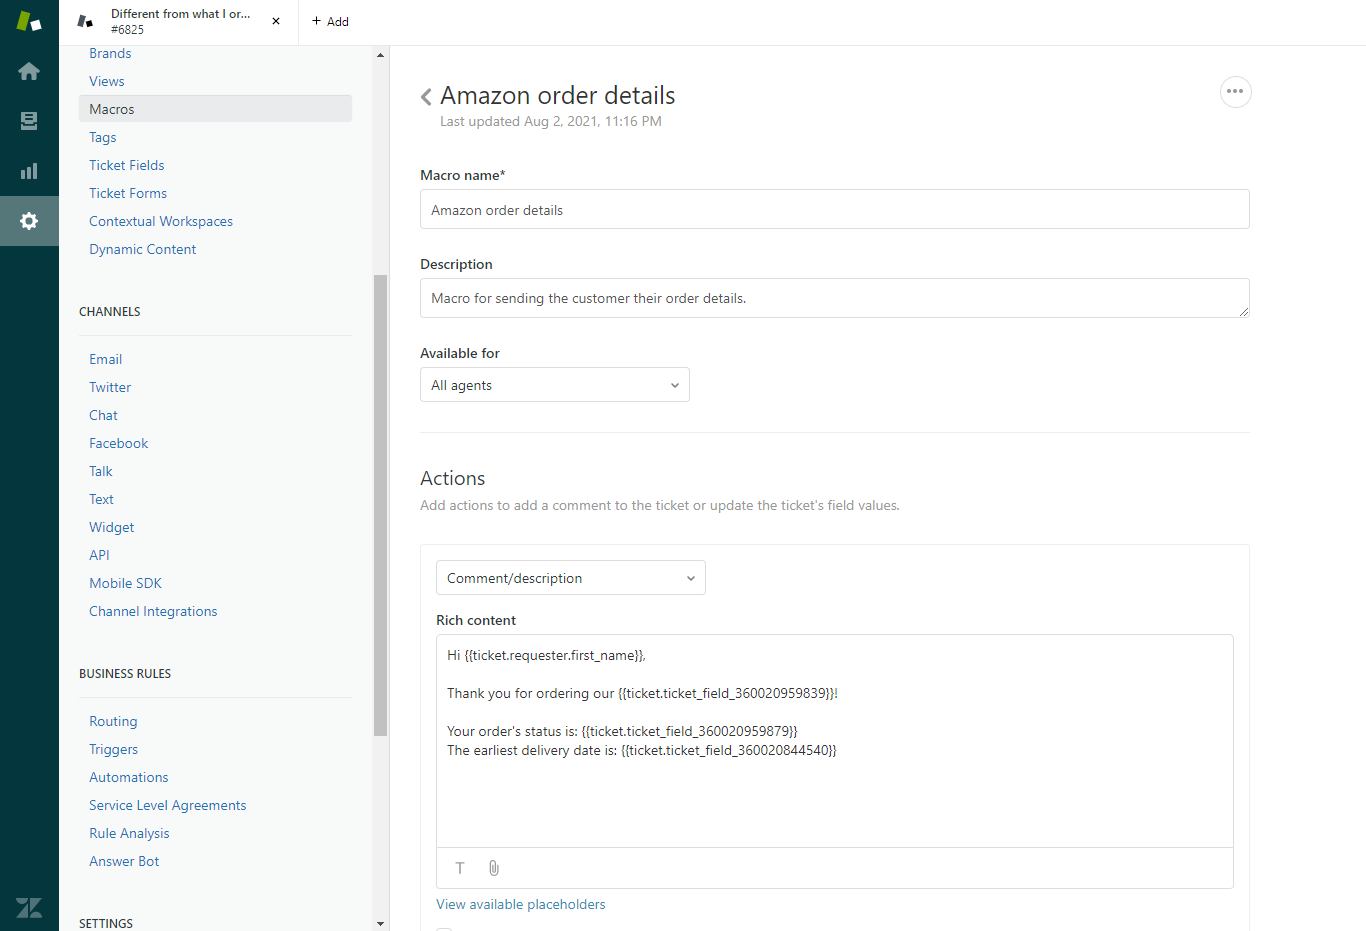Click inside the Rich content editor
The width and height of the screenshot is (1366, 931).
835,741
